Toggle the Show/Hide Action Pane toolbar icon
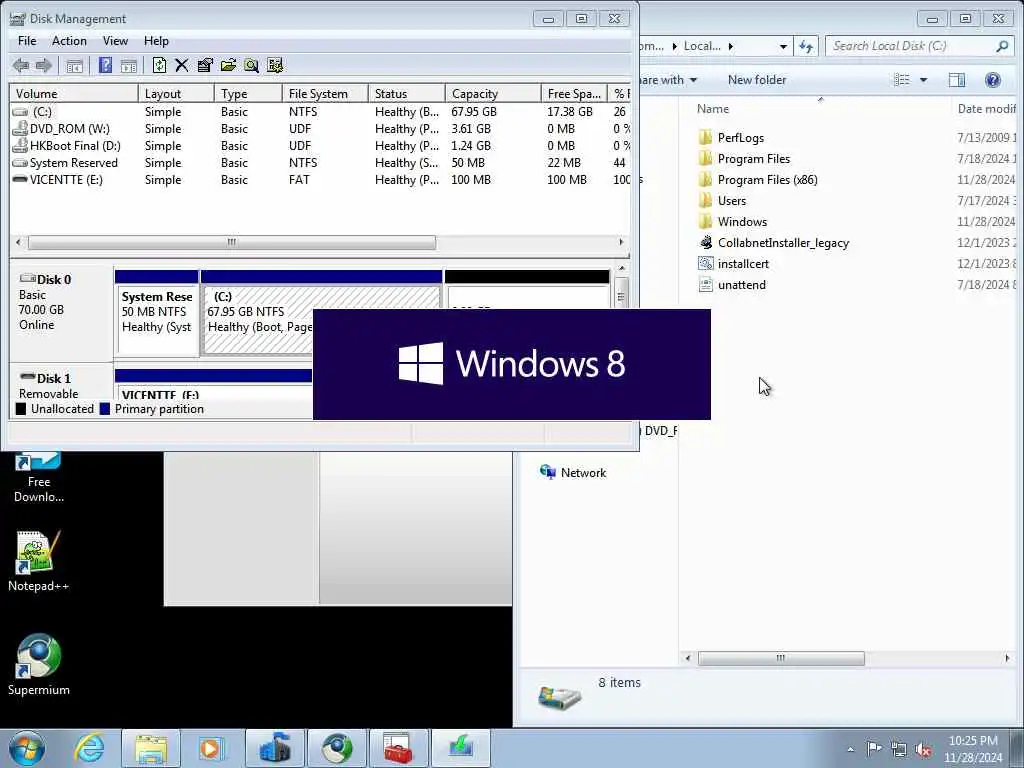 [x=129, y=65]
